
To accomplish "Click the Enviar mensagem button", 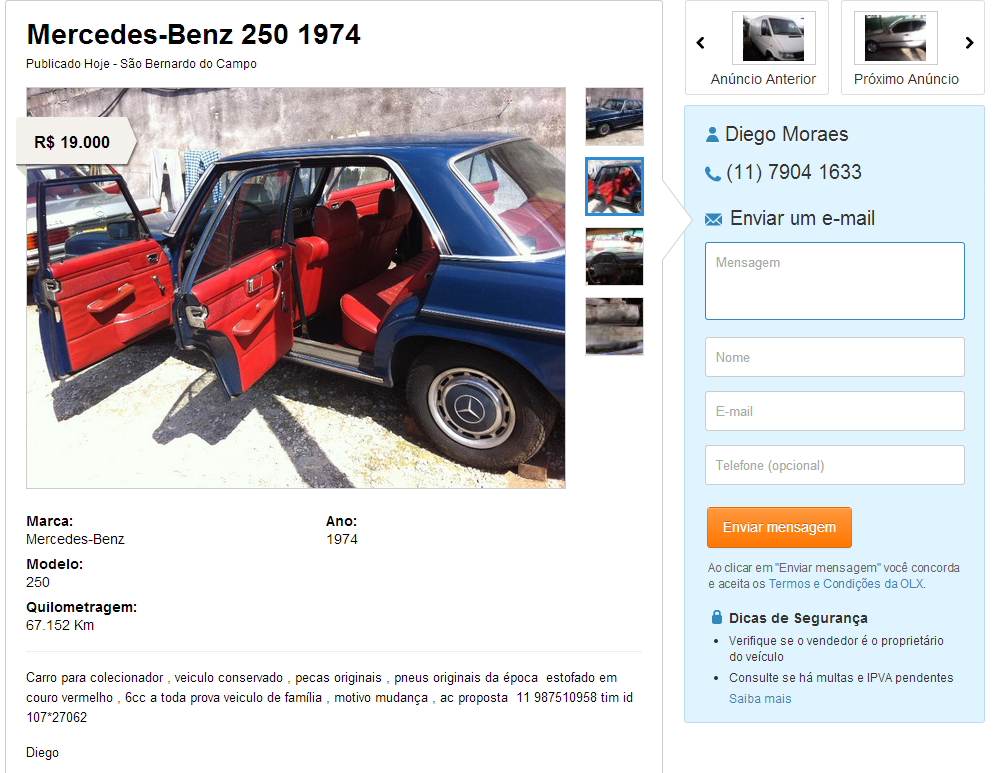I will click(x=779, y=527).
